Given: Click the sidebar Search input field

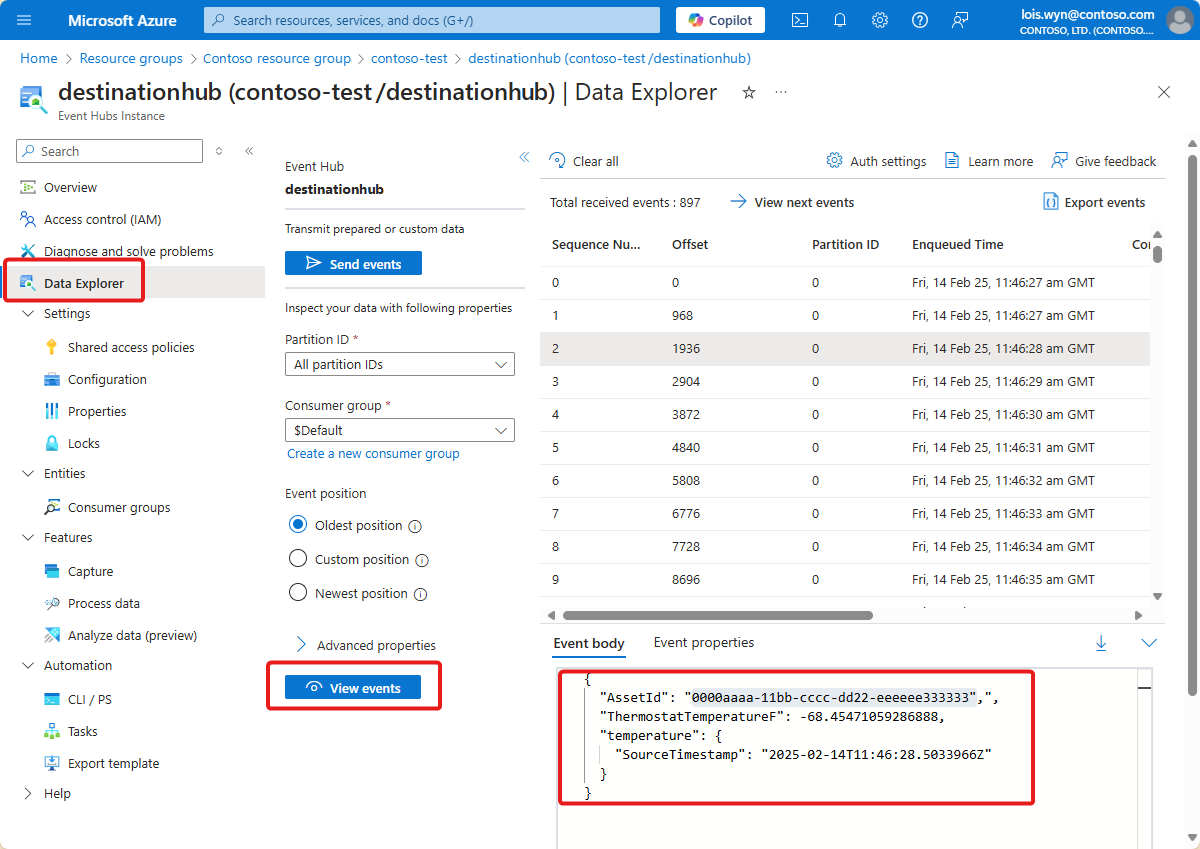Looking at the screenshot, I should tap(108, 150).
